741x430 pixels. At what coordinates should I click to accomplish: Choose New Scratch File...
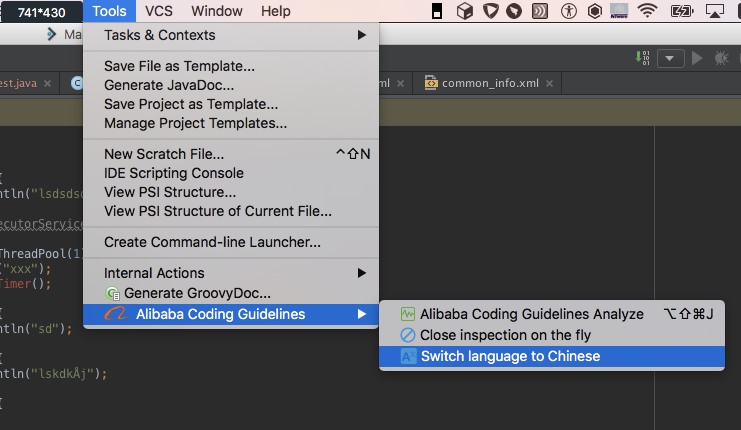click(164, 154)
